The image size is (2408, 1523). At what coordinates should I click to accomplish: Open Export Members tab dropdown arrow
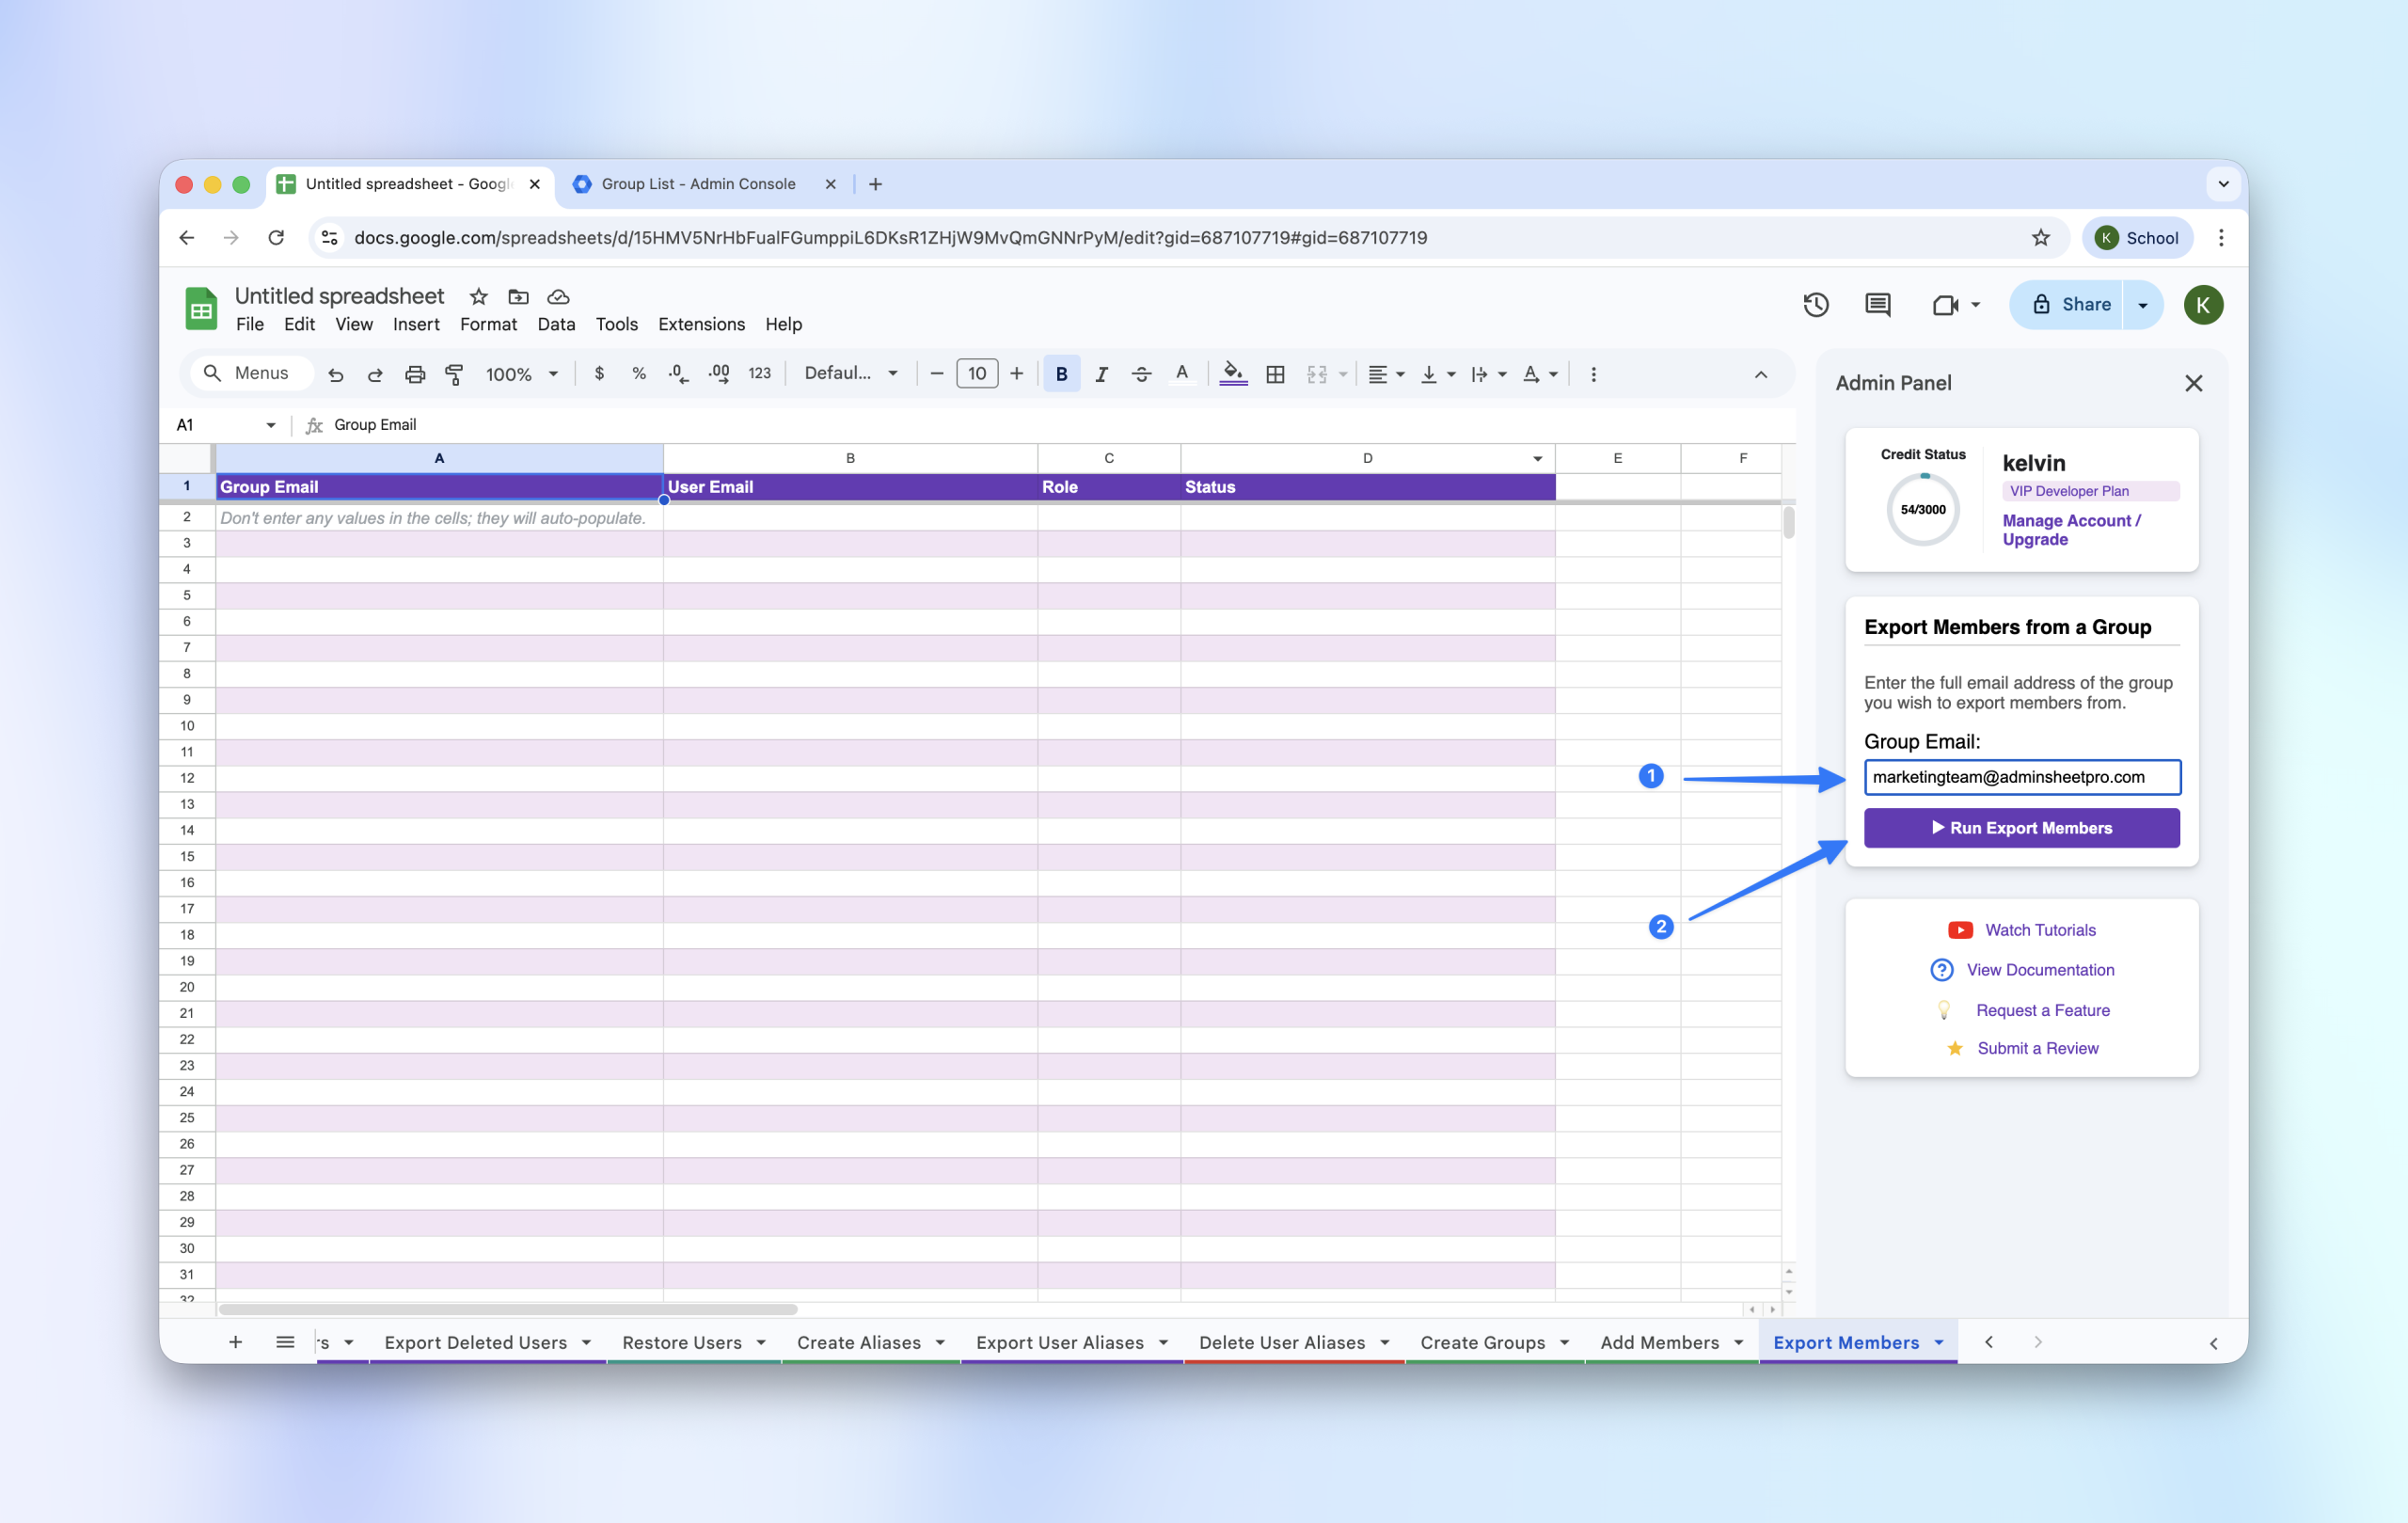coord(1939,1342)
